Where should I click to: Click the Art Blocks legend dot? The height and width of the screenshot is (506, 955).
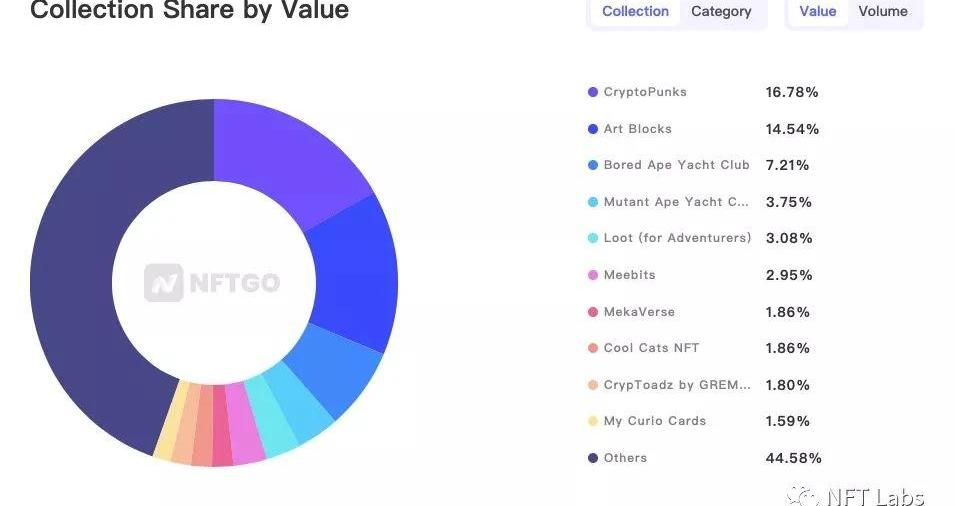pyautogui.click(x=593, y=129)
